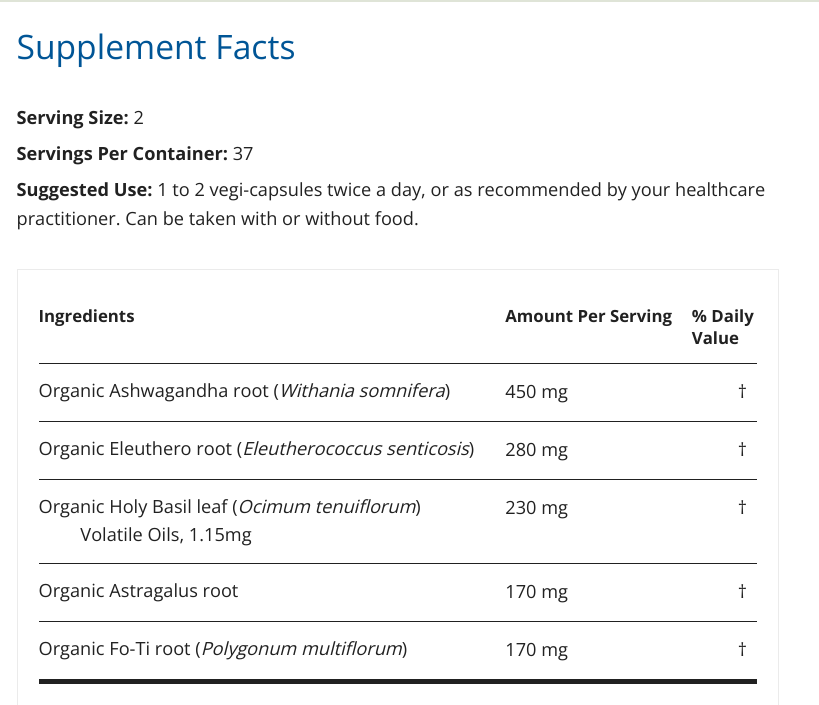Click the 170 mg amount for Astragalus root
Image resolution: width=819 pixels, height=705 pixels.
click(536, 592)
